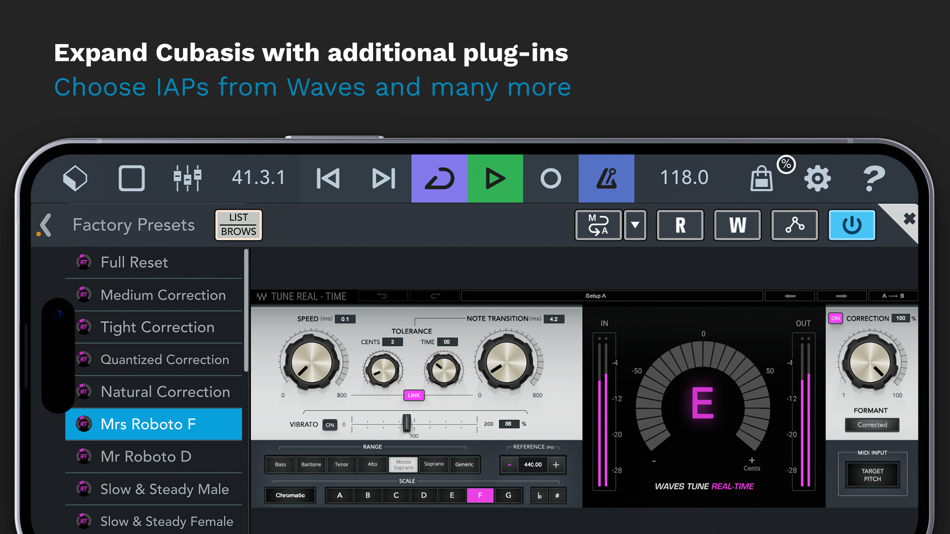Click the plug-in redo arrow

pyautogui.click(x=435, y=296)
